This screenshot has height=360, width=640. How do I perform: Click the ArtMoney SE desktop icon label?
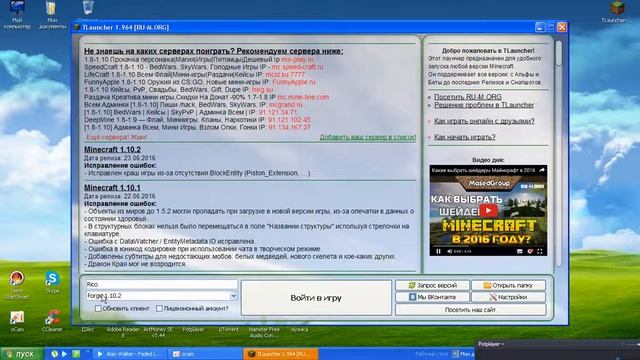click(158, 332)
